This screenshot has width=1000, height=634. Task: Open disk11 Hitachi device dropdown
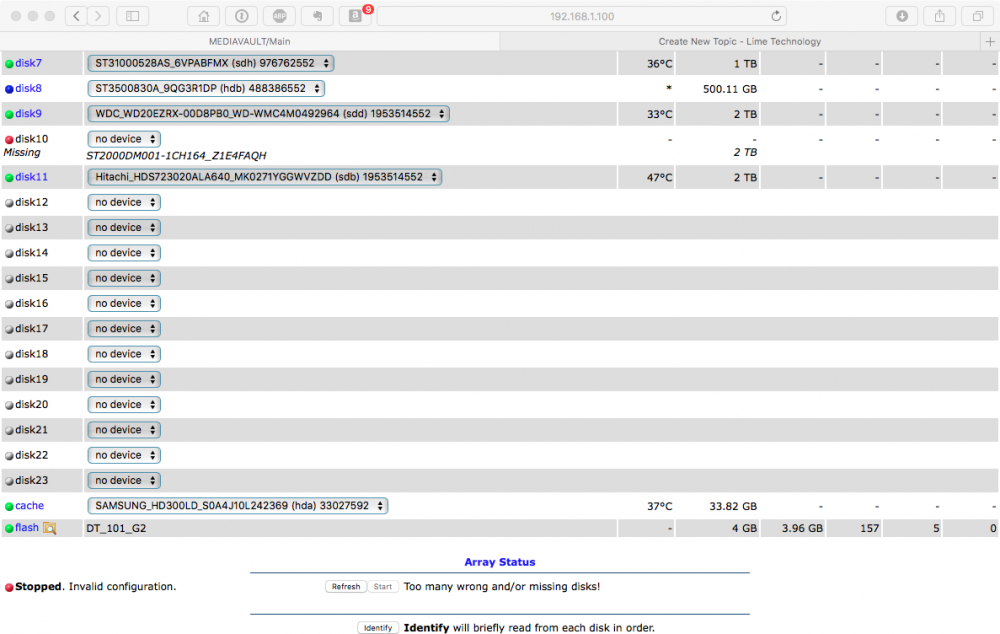[x=265, y=177]
